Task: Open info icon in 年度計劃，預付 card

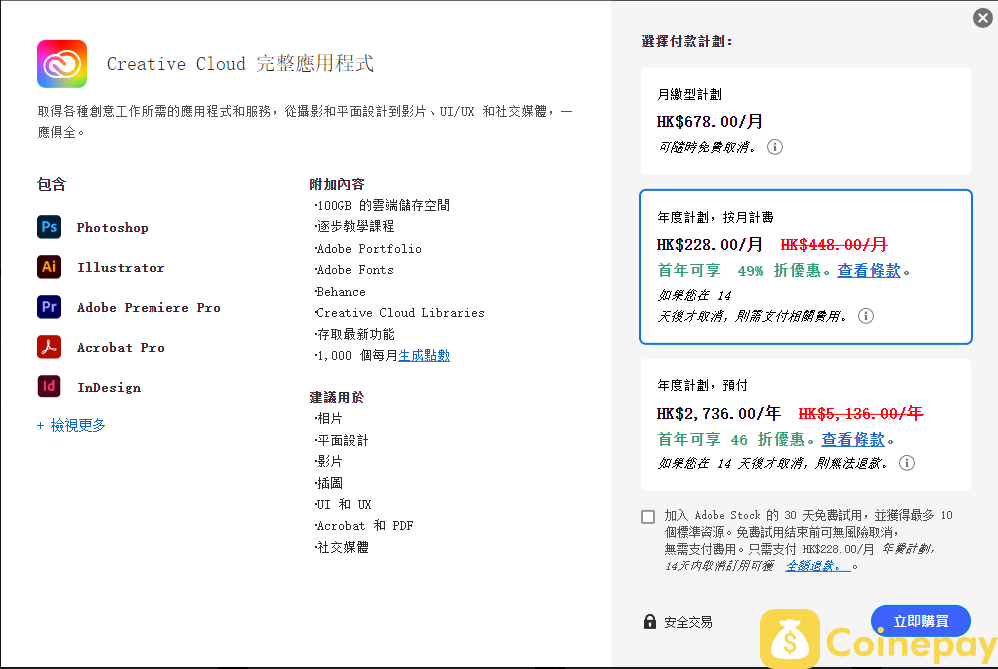Action: pyautogui.click(x=907, y=463)
